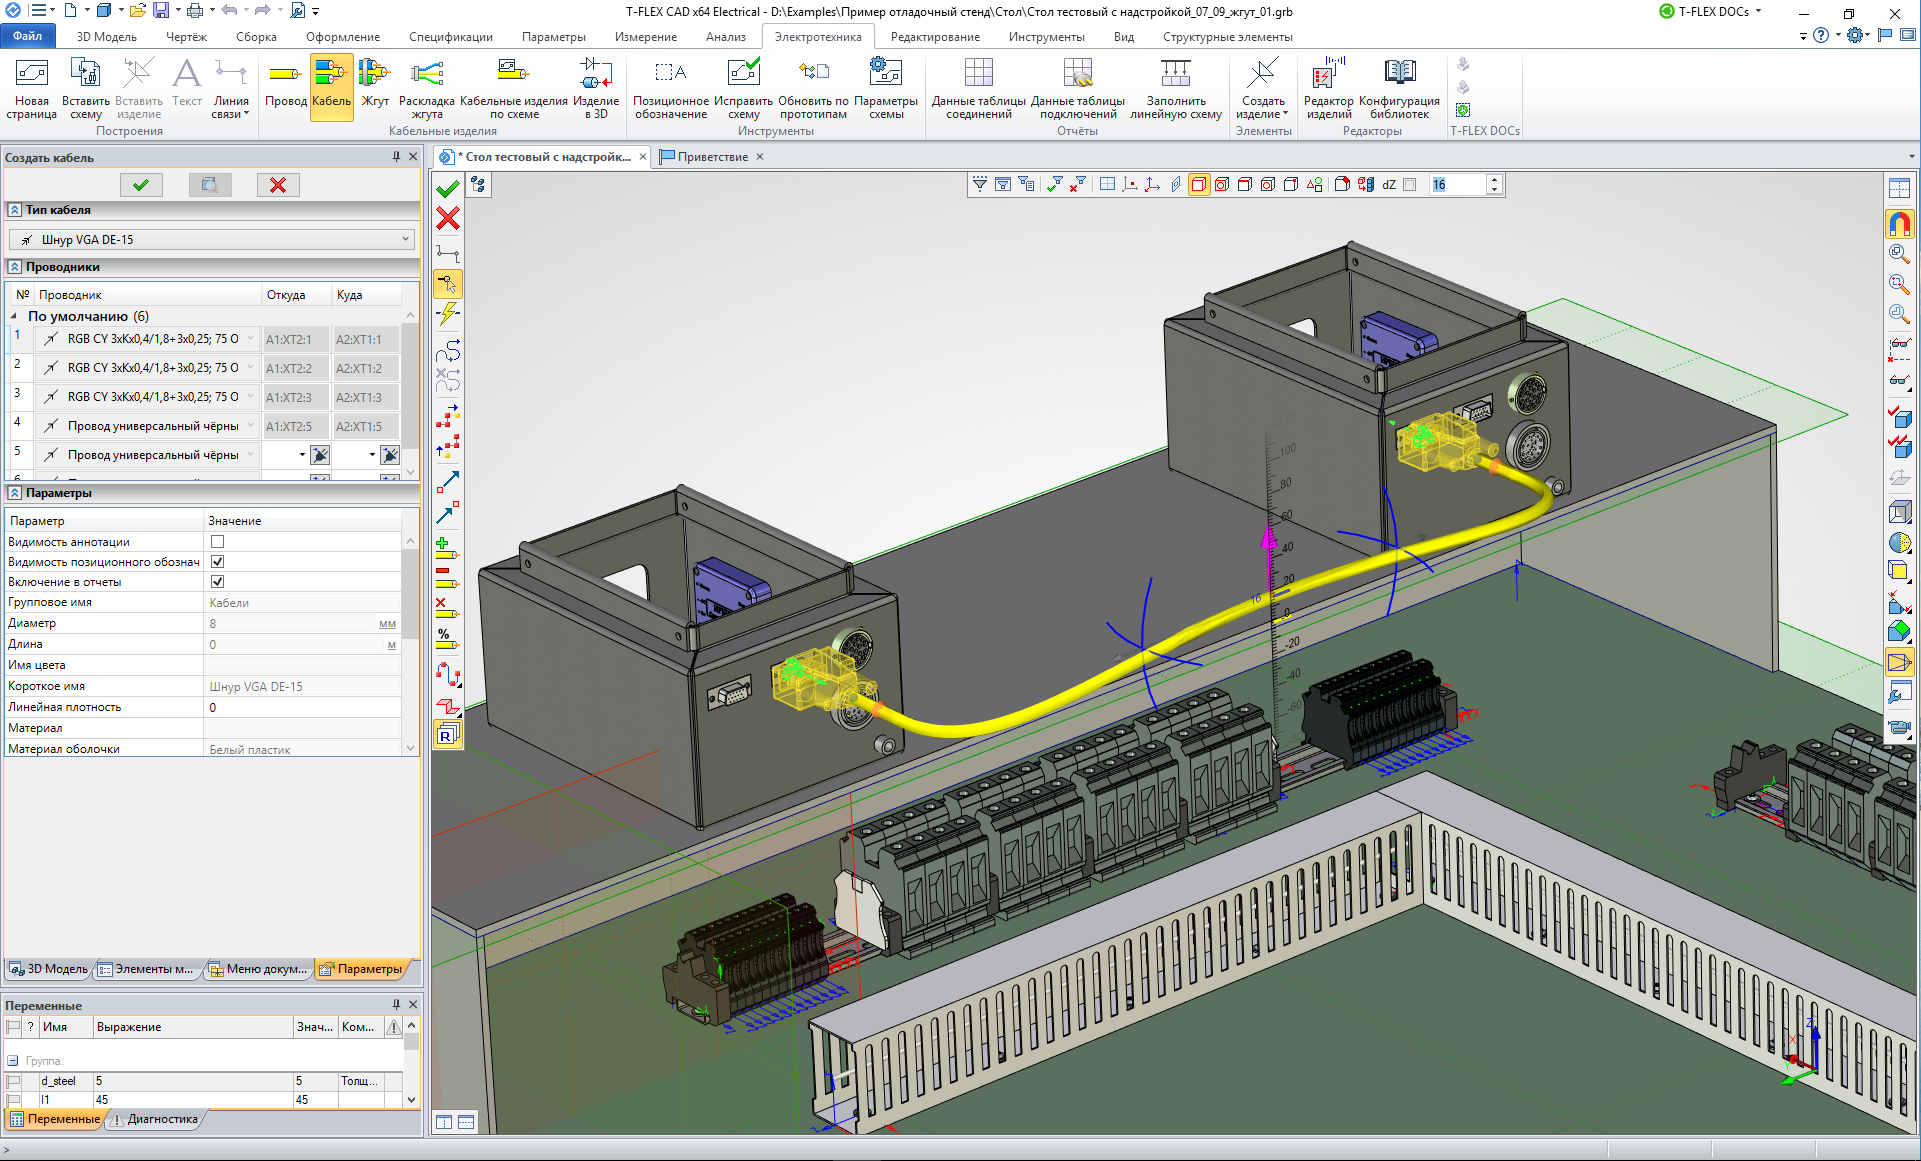The height and width of the screenshot is (1161, 1921).
Task: Edit Линейная плотность value field
Action: [304, 707]
